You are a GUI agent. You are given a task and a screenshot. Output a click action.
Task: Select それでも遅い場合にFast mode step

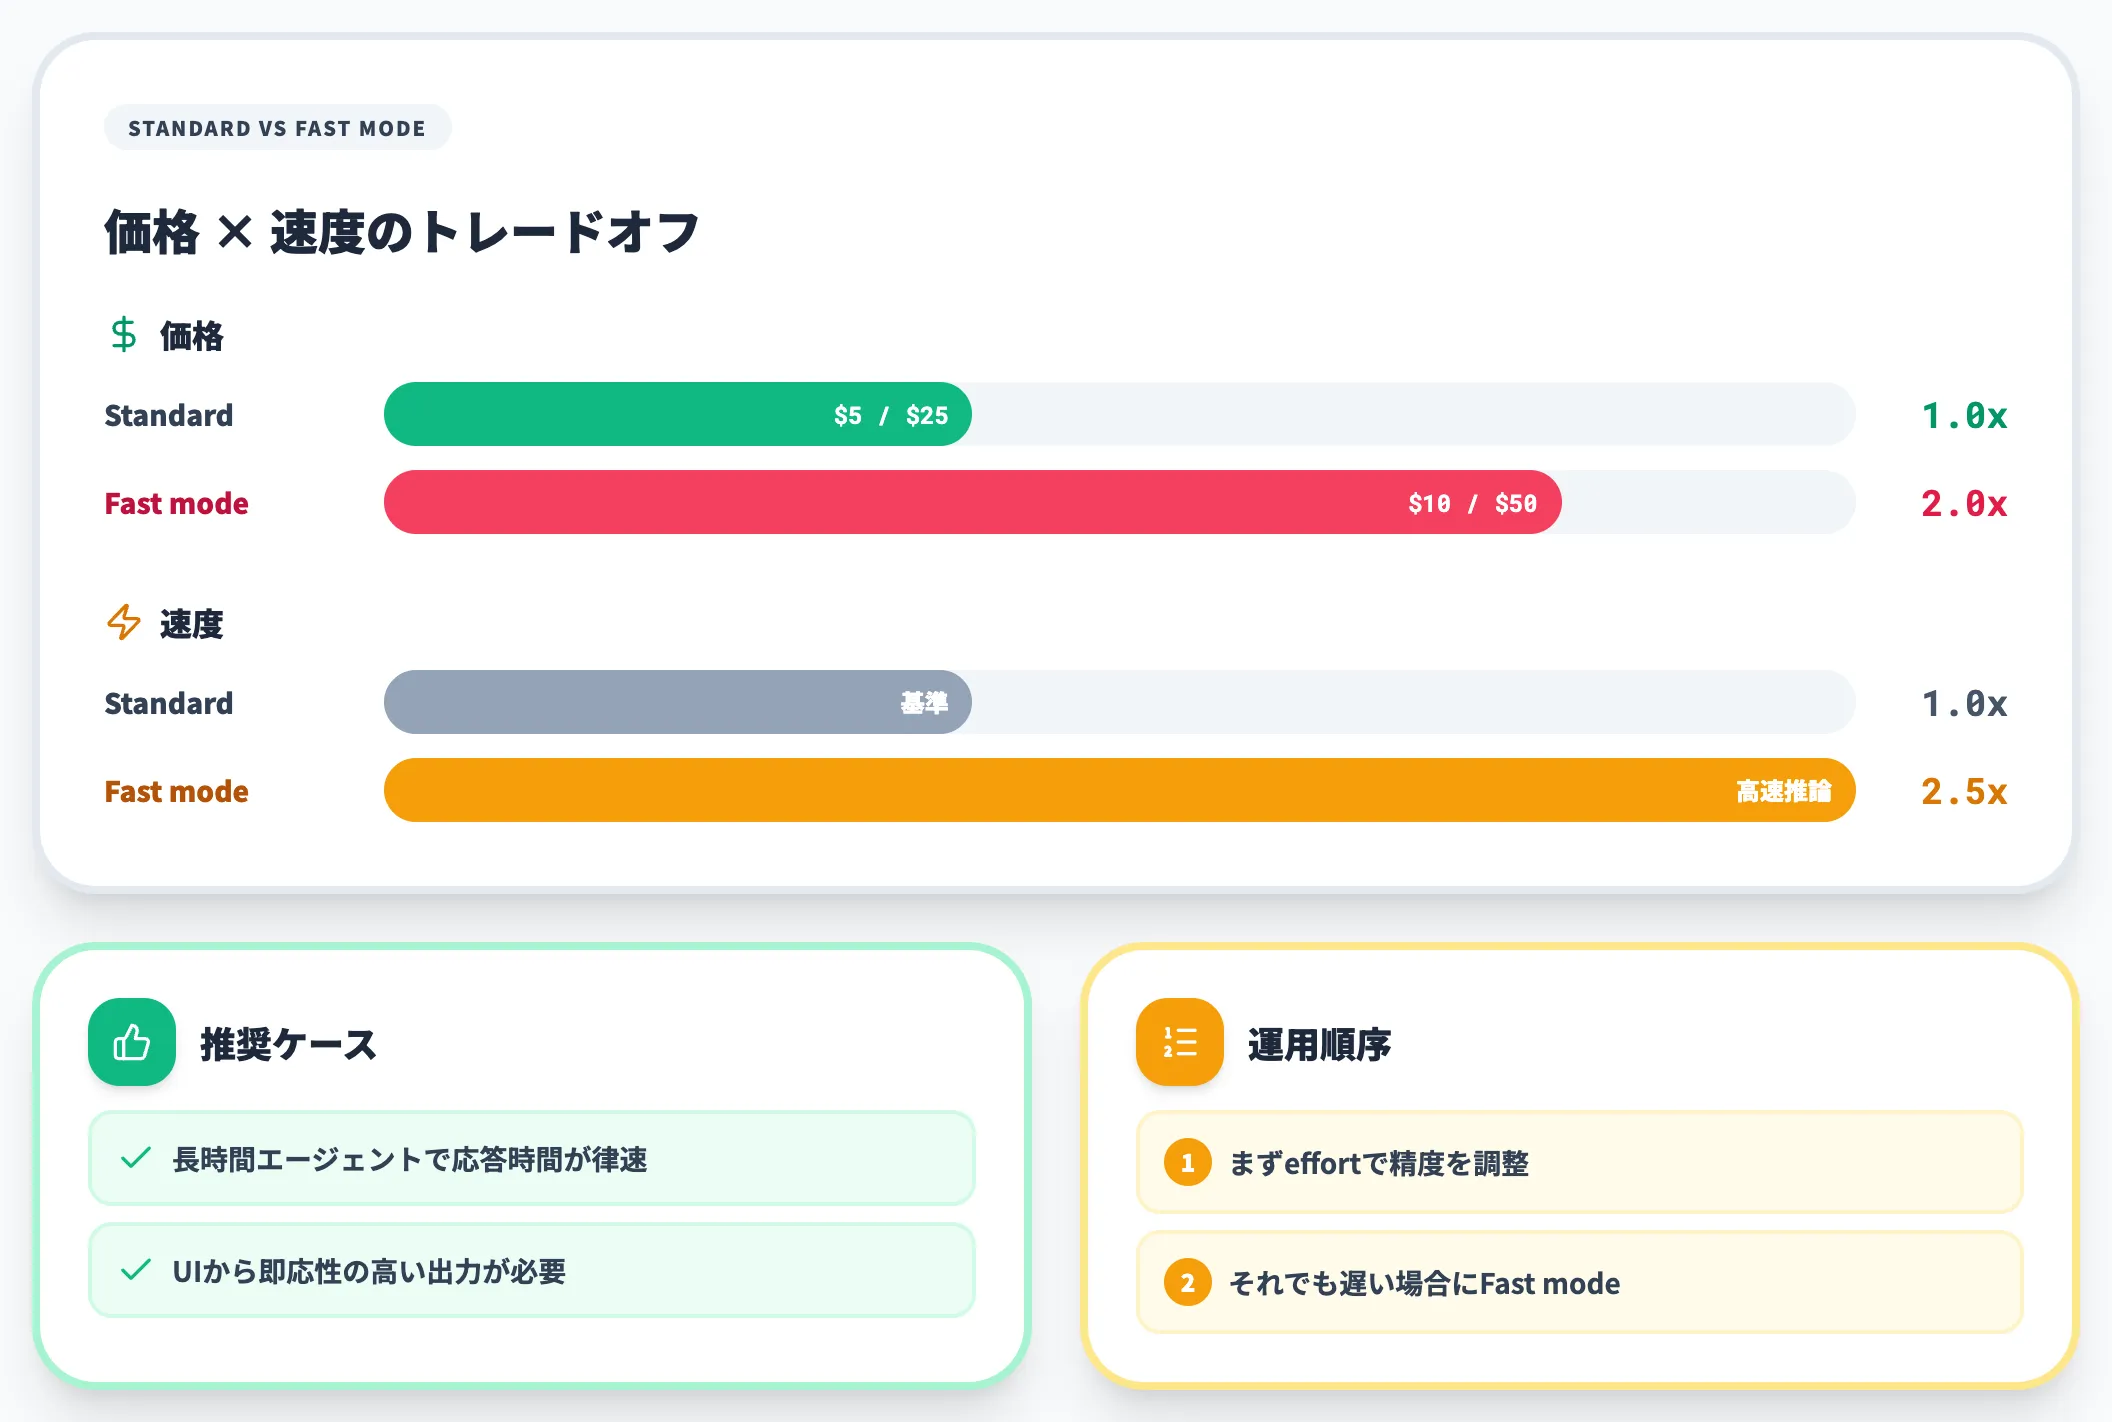tap(1580, 1282)
